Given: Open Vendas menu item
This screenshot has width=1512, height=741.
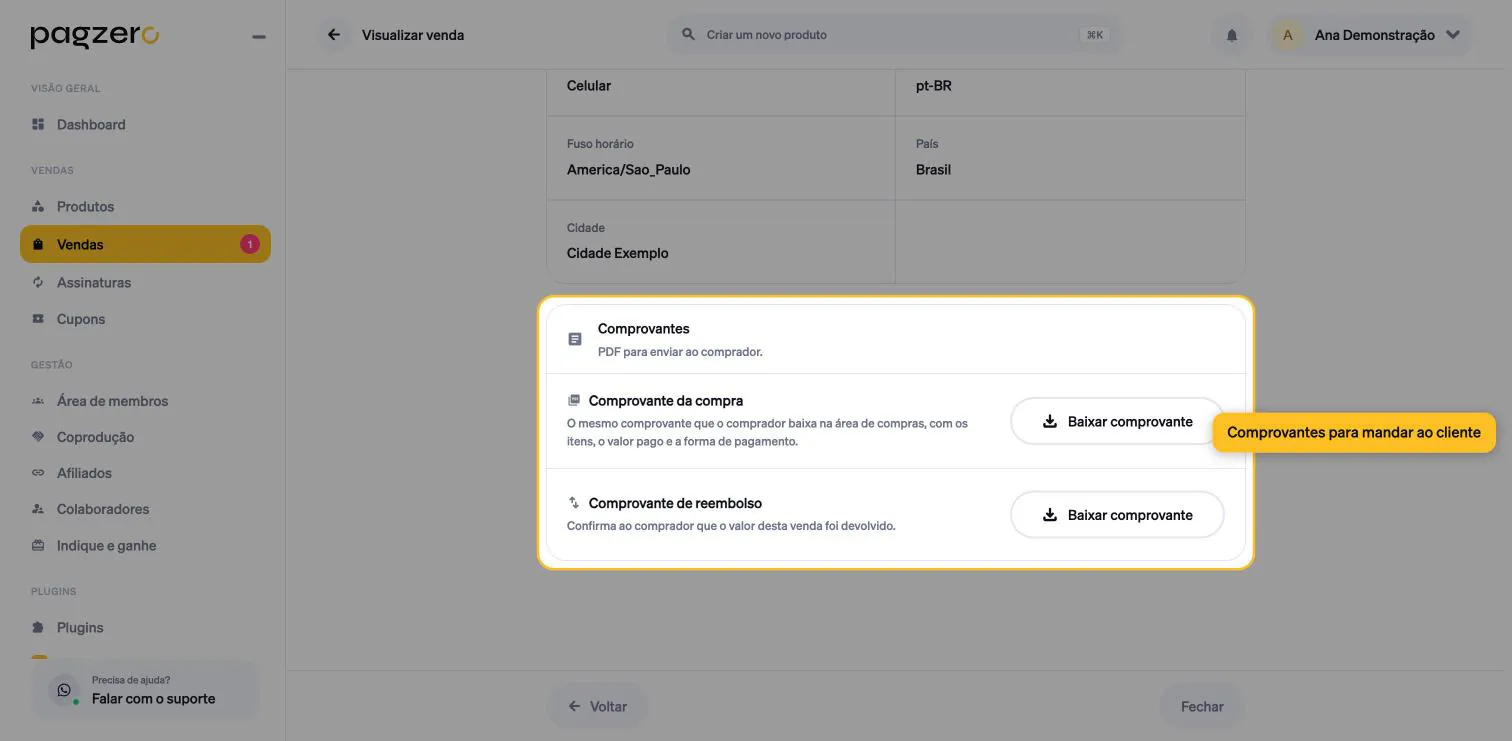Looking at the screenshot, I should 145,244.
